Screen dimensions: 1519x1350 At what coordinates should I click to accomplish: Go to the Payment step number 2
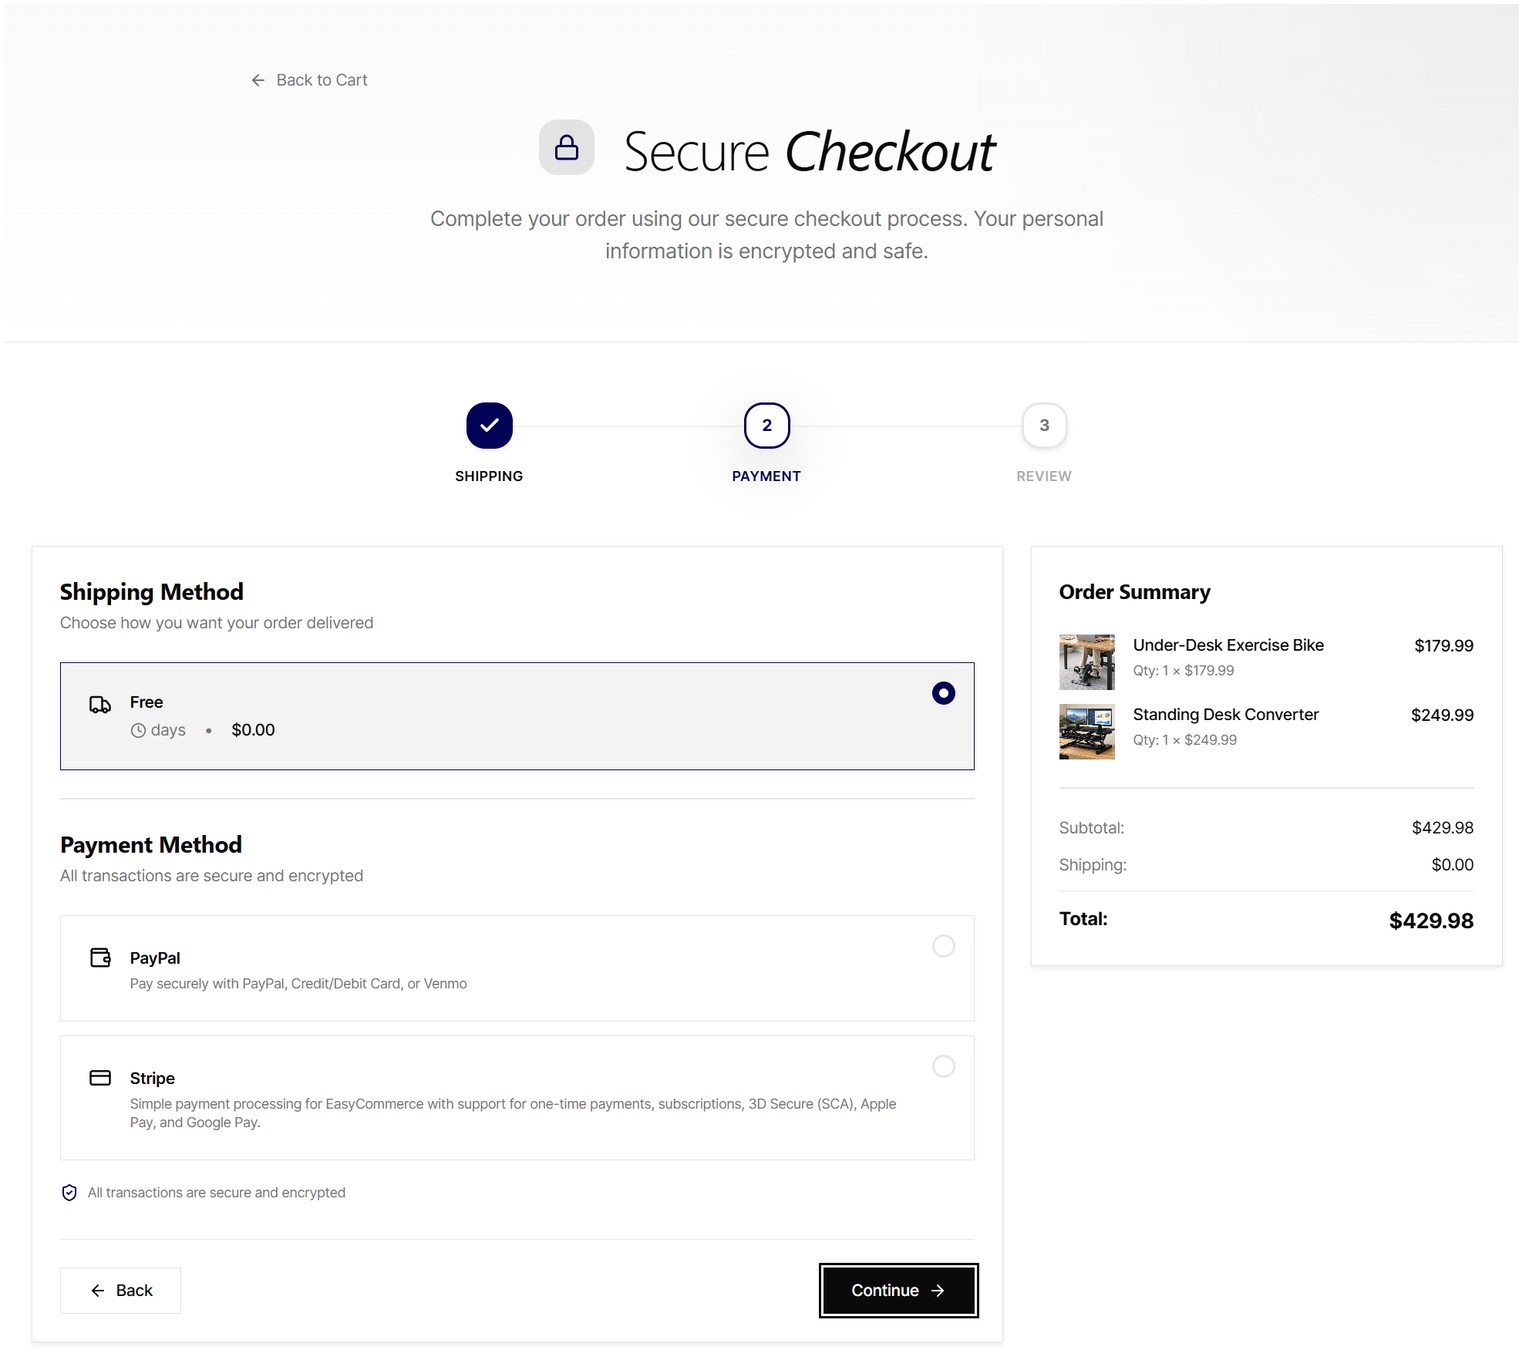(x=767, y=426)
